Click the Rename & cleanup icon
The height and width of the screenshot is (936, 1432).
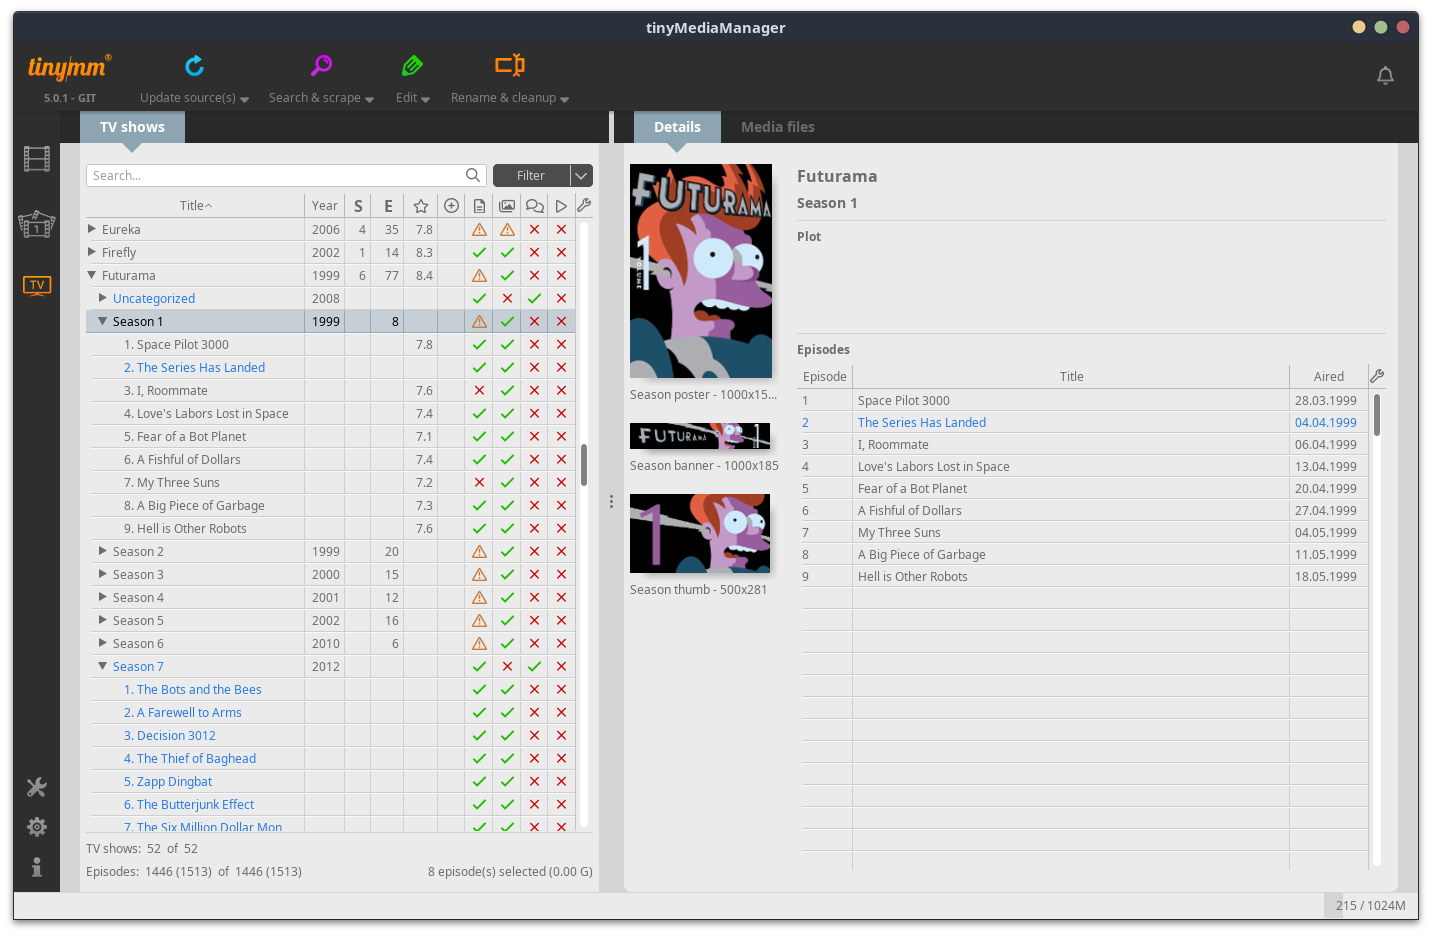pos(509,66)
